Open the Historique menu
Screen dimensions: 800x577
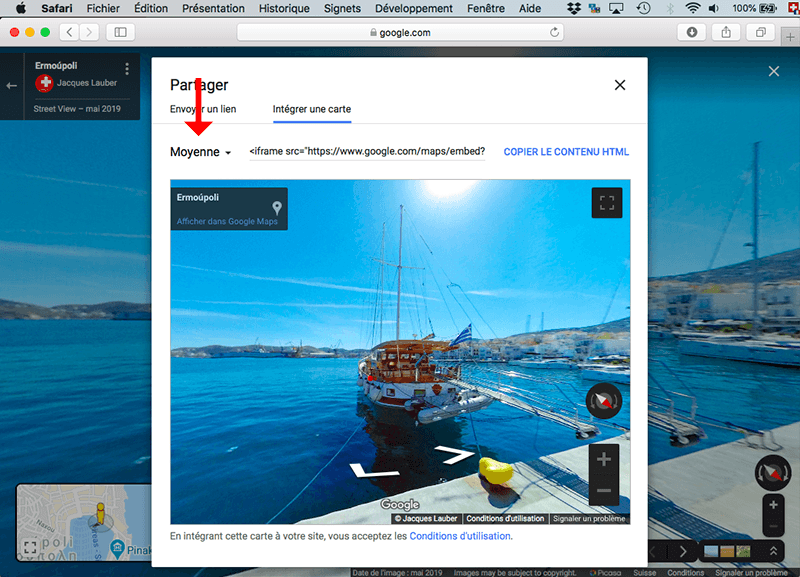(x=284, y=8)
